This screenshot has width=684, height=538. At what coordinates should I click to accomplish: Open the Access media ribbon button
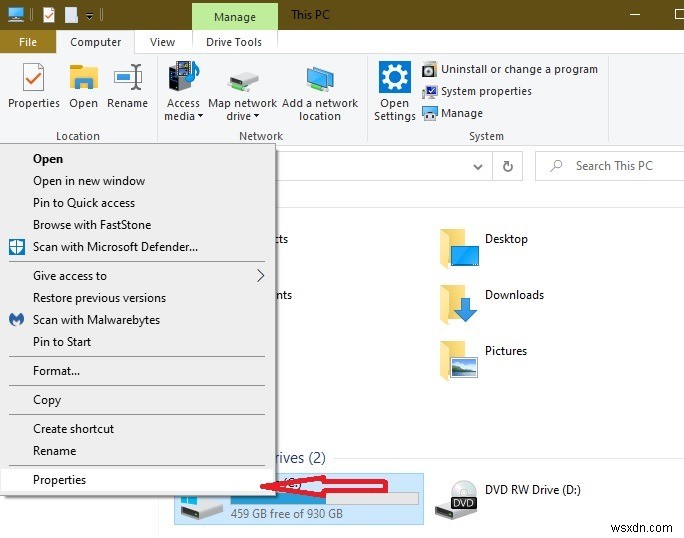[183, 91]
